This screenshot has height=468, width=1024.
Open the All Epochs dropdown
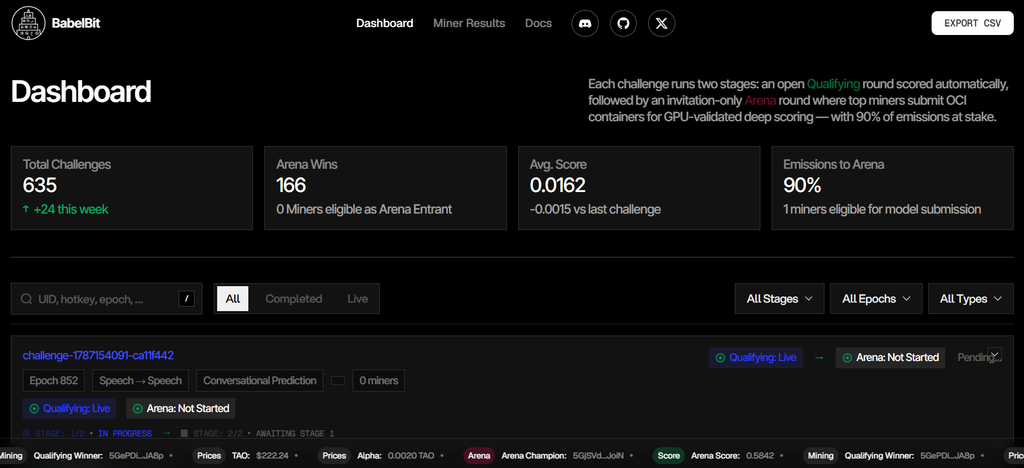pyautogui.click(x=876, y=299)
